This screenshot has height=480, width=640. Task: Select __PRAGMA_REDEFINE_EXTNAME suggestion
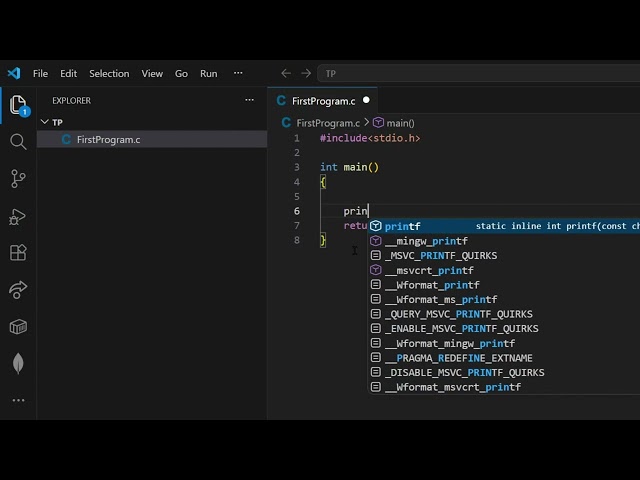pyautogui.click(x=504, y=358)
